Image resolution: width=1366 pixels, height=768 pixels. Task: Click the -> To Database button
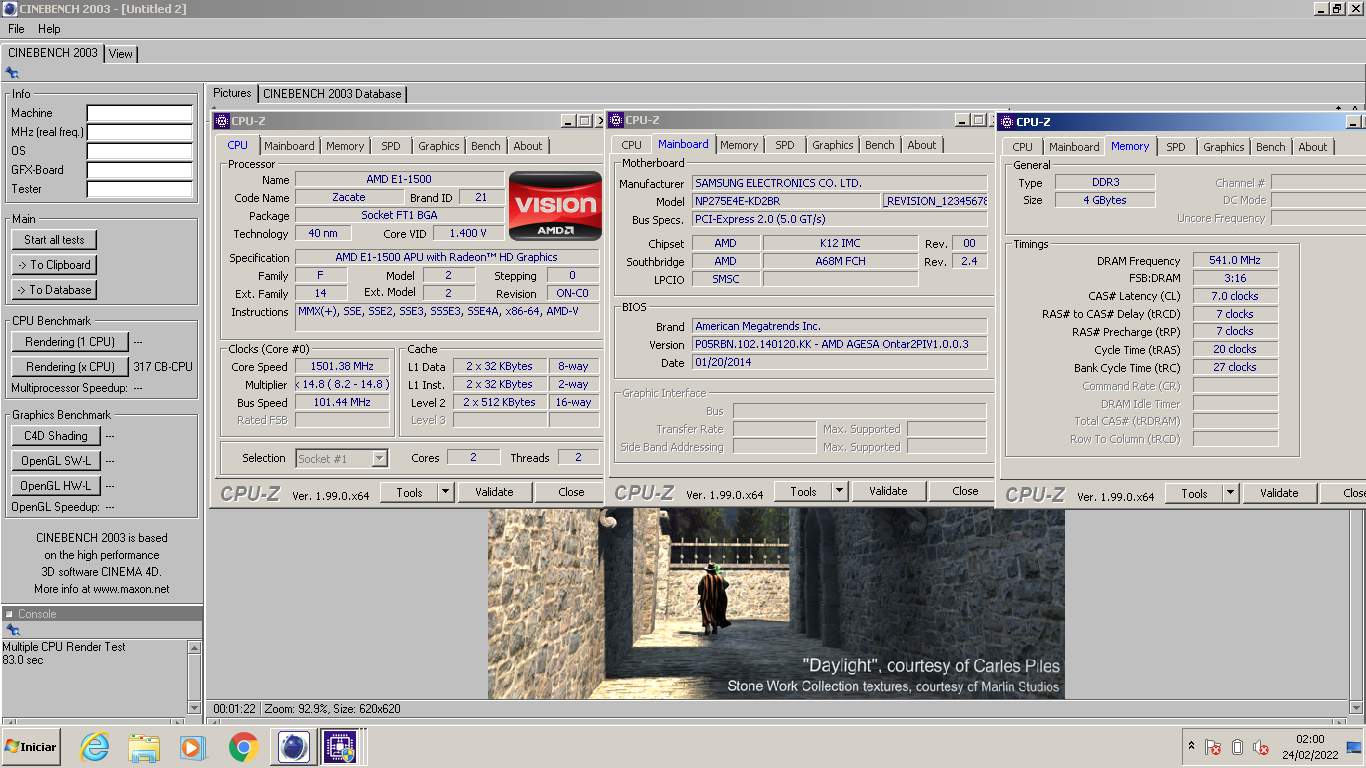[x=55, y=290]
